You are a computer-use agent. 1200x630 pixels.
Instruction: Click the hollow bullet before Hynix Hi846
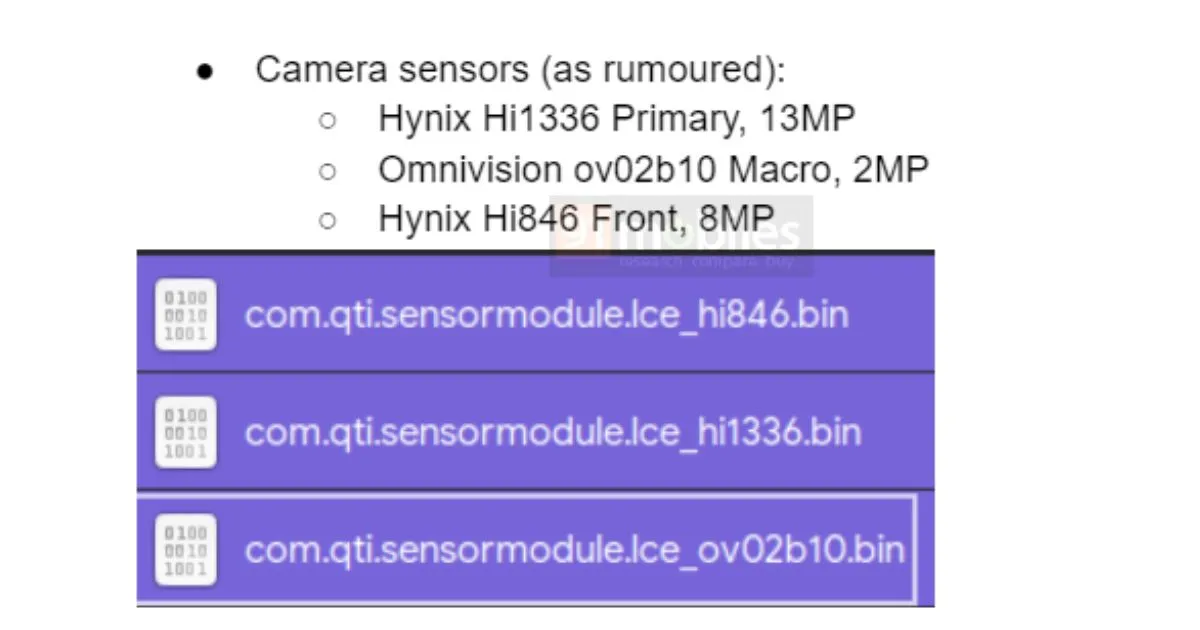click(327, 220)
